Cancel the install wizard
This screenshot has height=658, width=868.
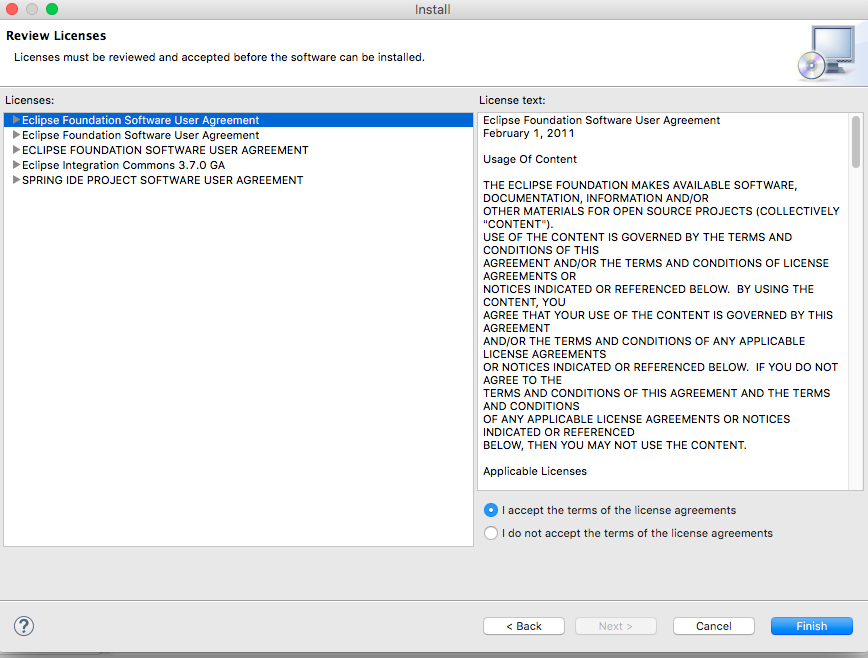[x=714, y=626]
